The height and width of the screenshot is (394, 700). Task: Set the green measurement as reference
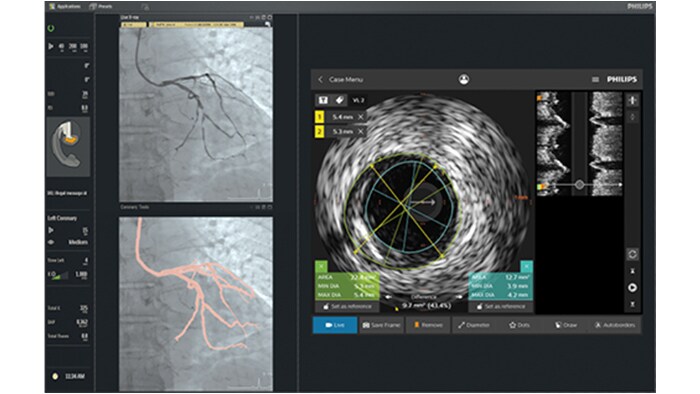pos(347,307)
